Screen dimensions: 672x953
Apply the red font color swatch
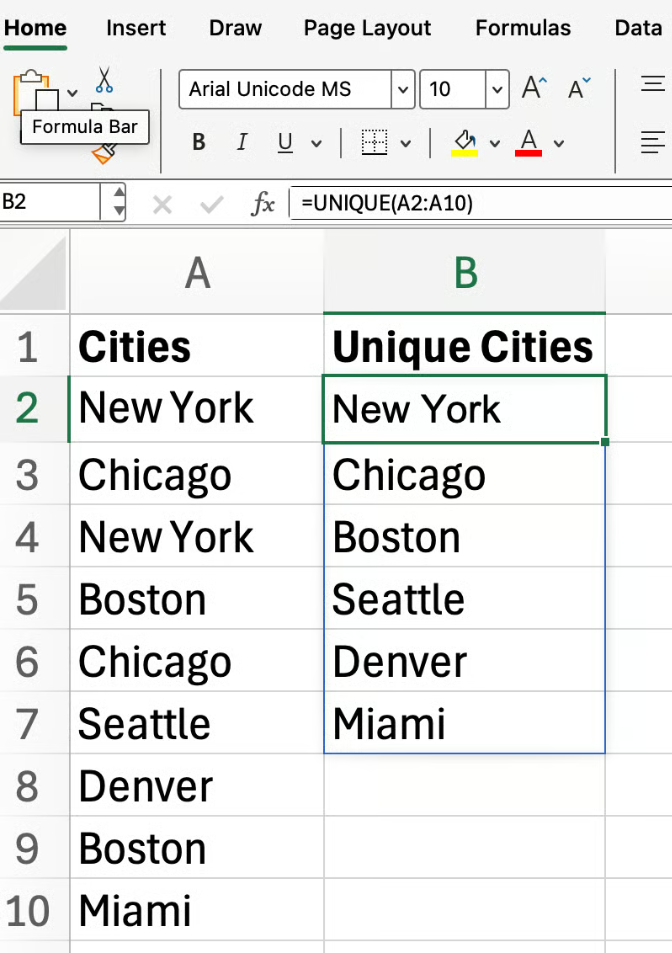point(529,143)
